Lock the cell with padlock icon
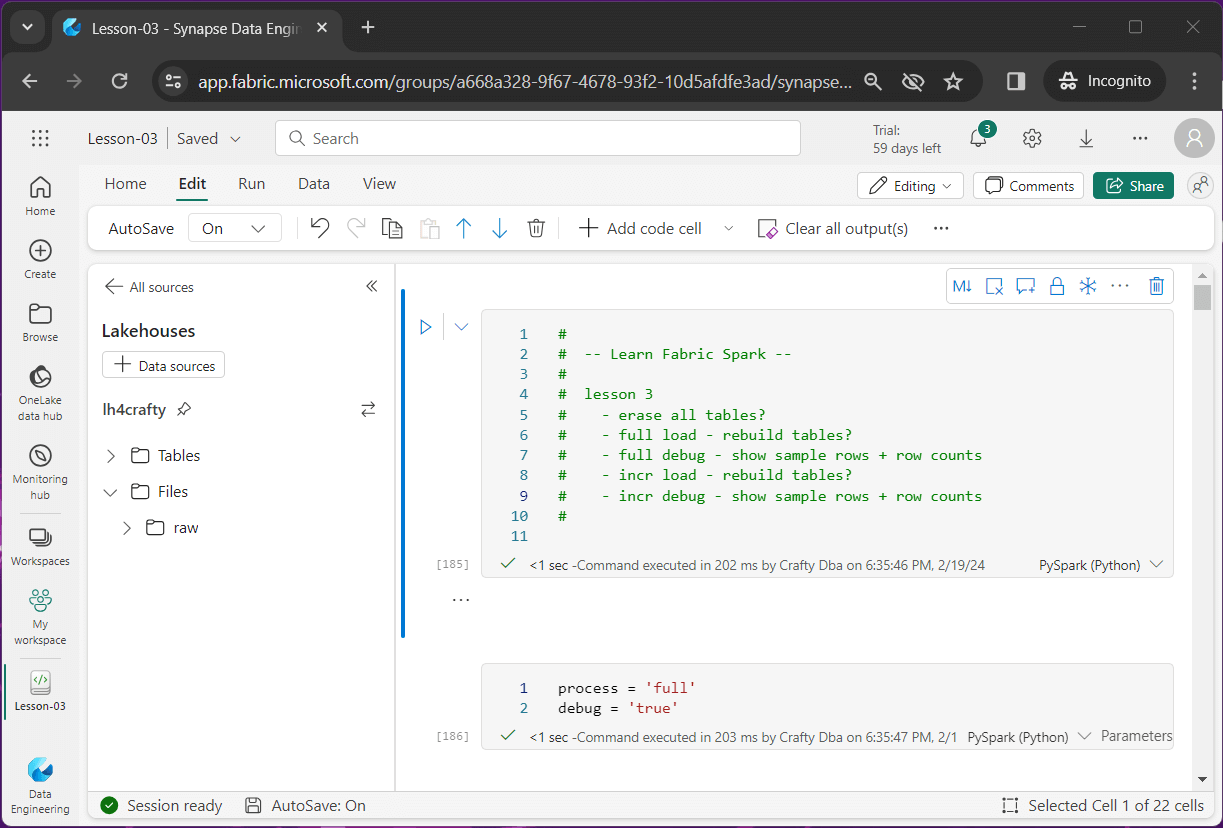This screenshot has height=828, width=1223. pos(1056,286)
